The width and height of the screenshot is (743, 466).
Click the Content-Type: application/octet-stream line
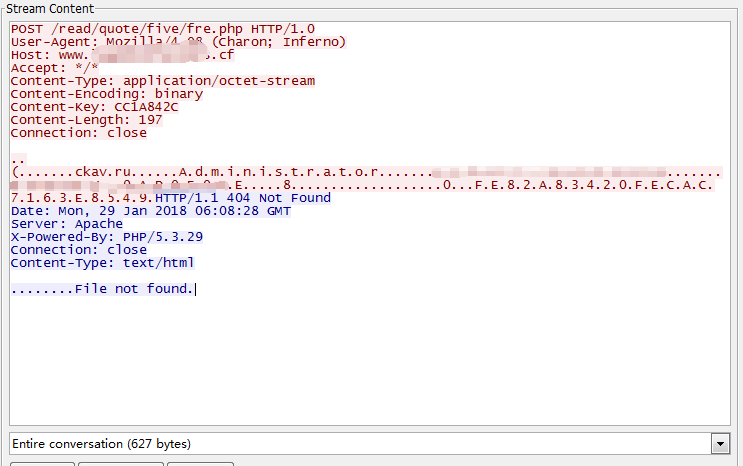click(163, 81)
